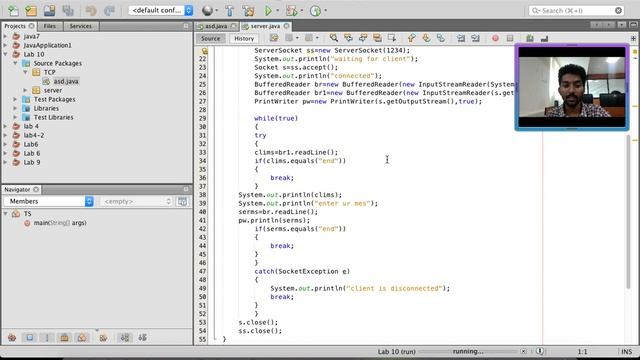Viewport: 640px width, 360px height.
Task: Toggle Bookmark in editor toolbar
Action: tap(441, 38)
